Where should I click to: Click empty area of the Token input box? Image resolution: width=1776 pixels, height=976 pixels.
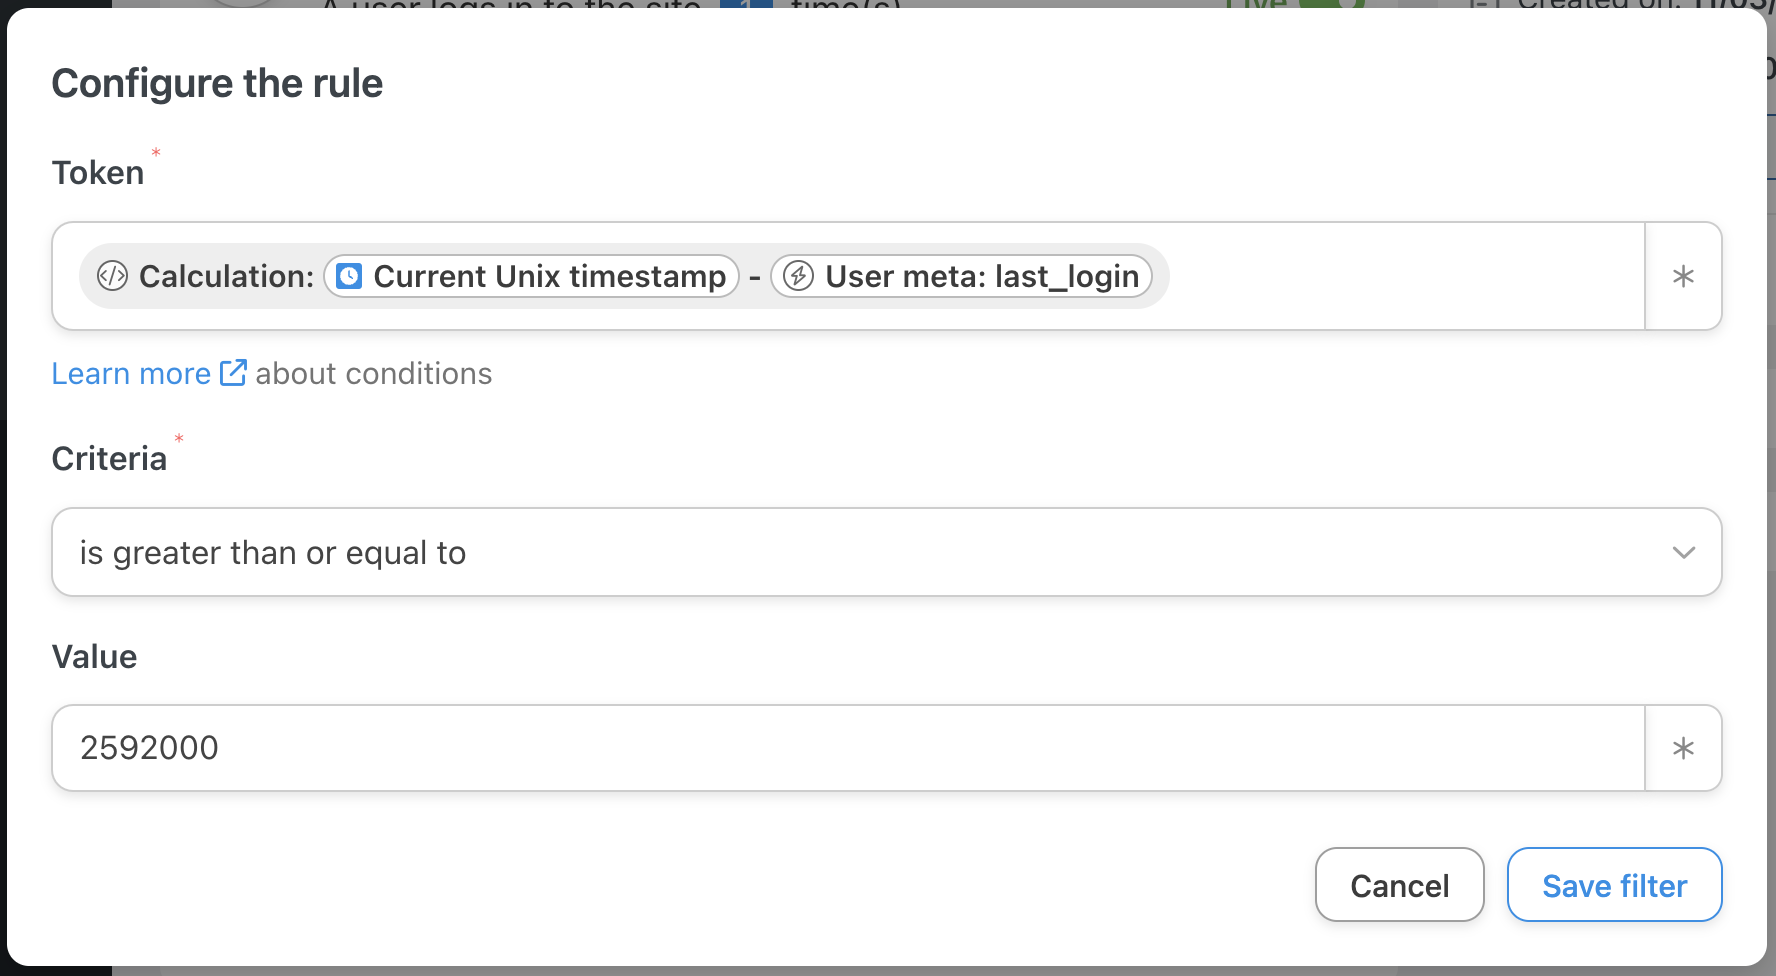point(1405,276)
